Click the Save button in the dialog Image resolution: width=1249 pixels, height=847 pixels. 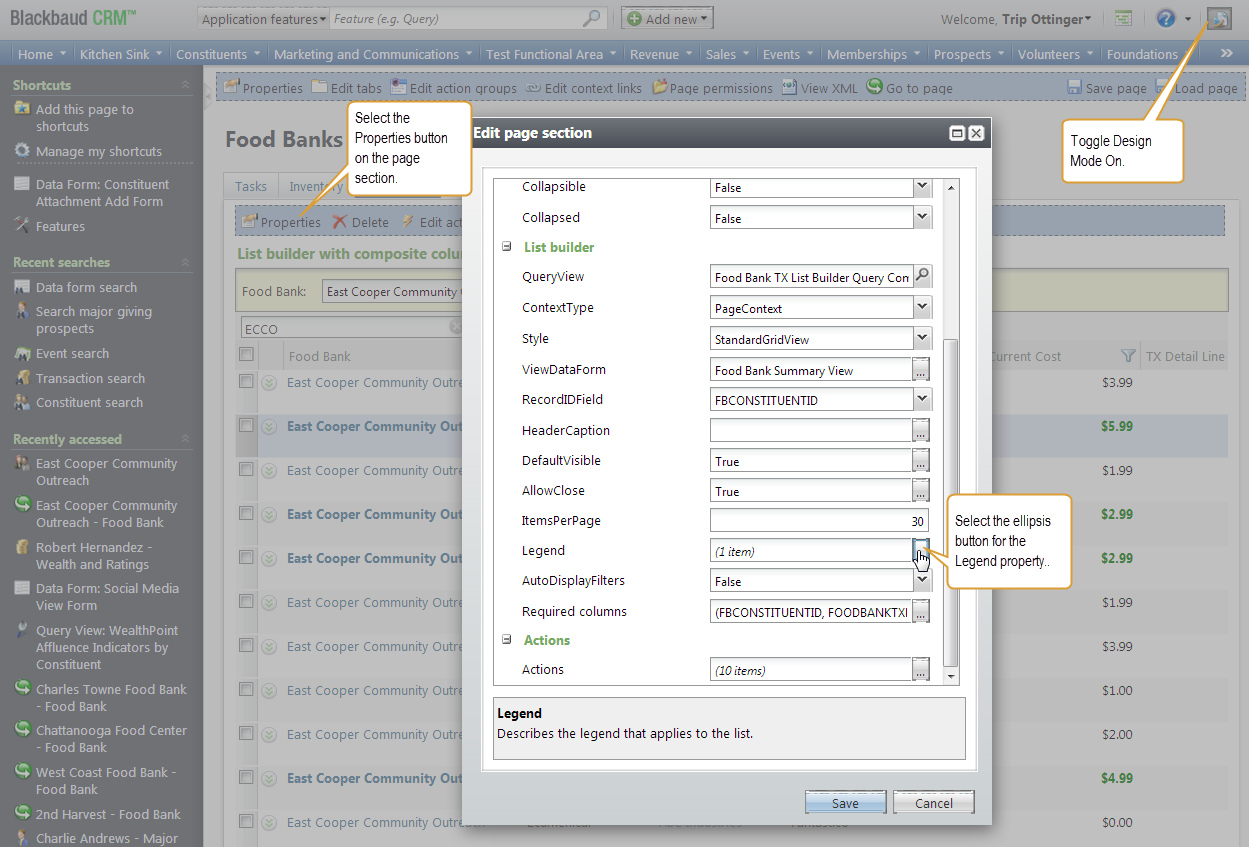click(x=845, y=803)
